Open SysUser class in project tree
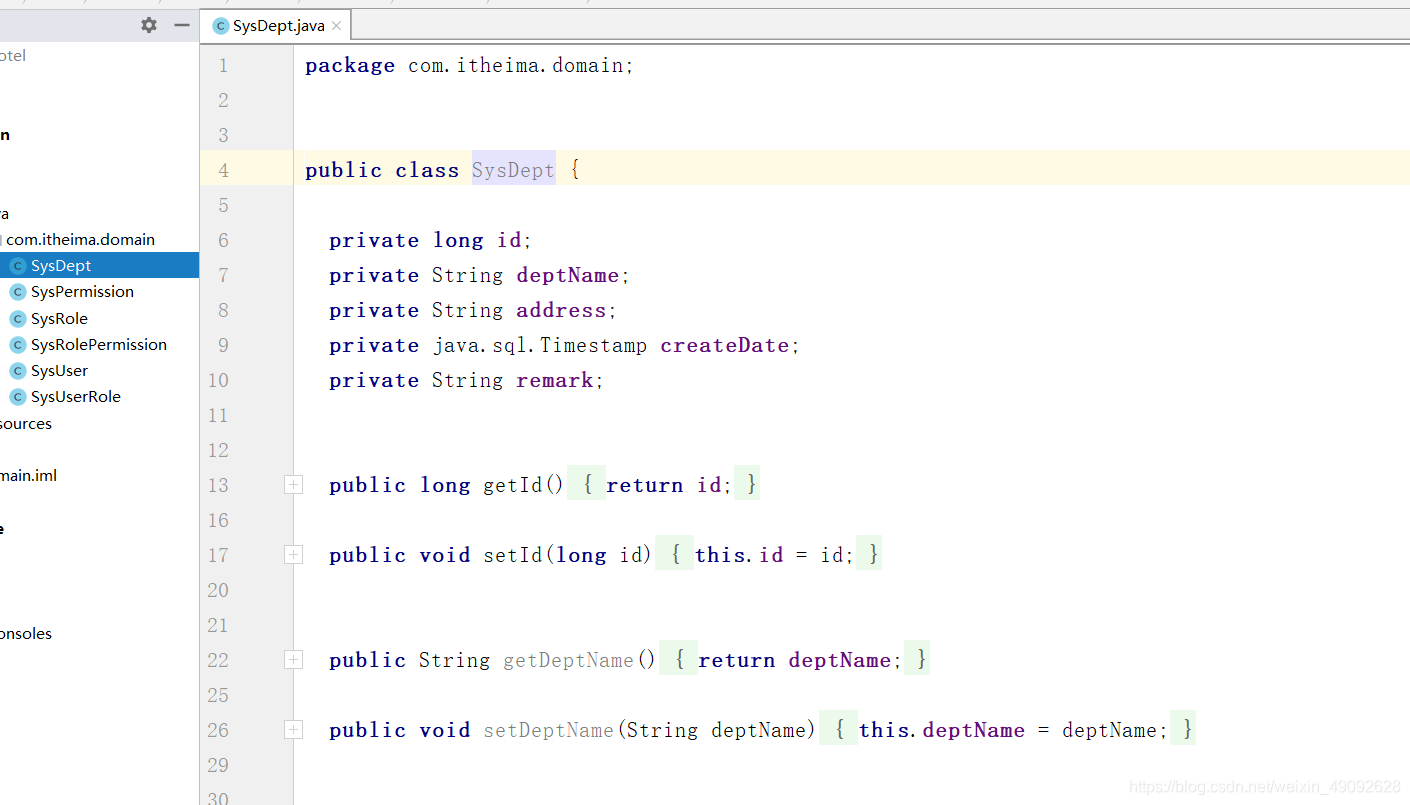This screenshot has height=805, width=1410. click(x=59, y=371)
